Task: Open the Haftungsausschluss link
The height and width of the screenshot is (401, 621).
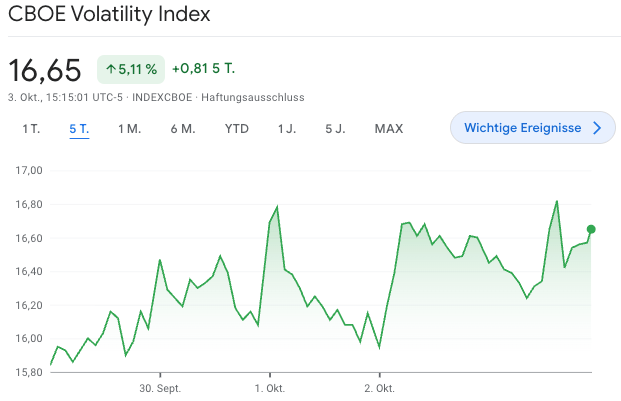Action: pos(253,97)
